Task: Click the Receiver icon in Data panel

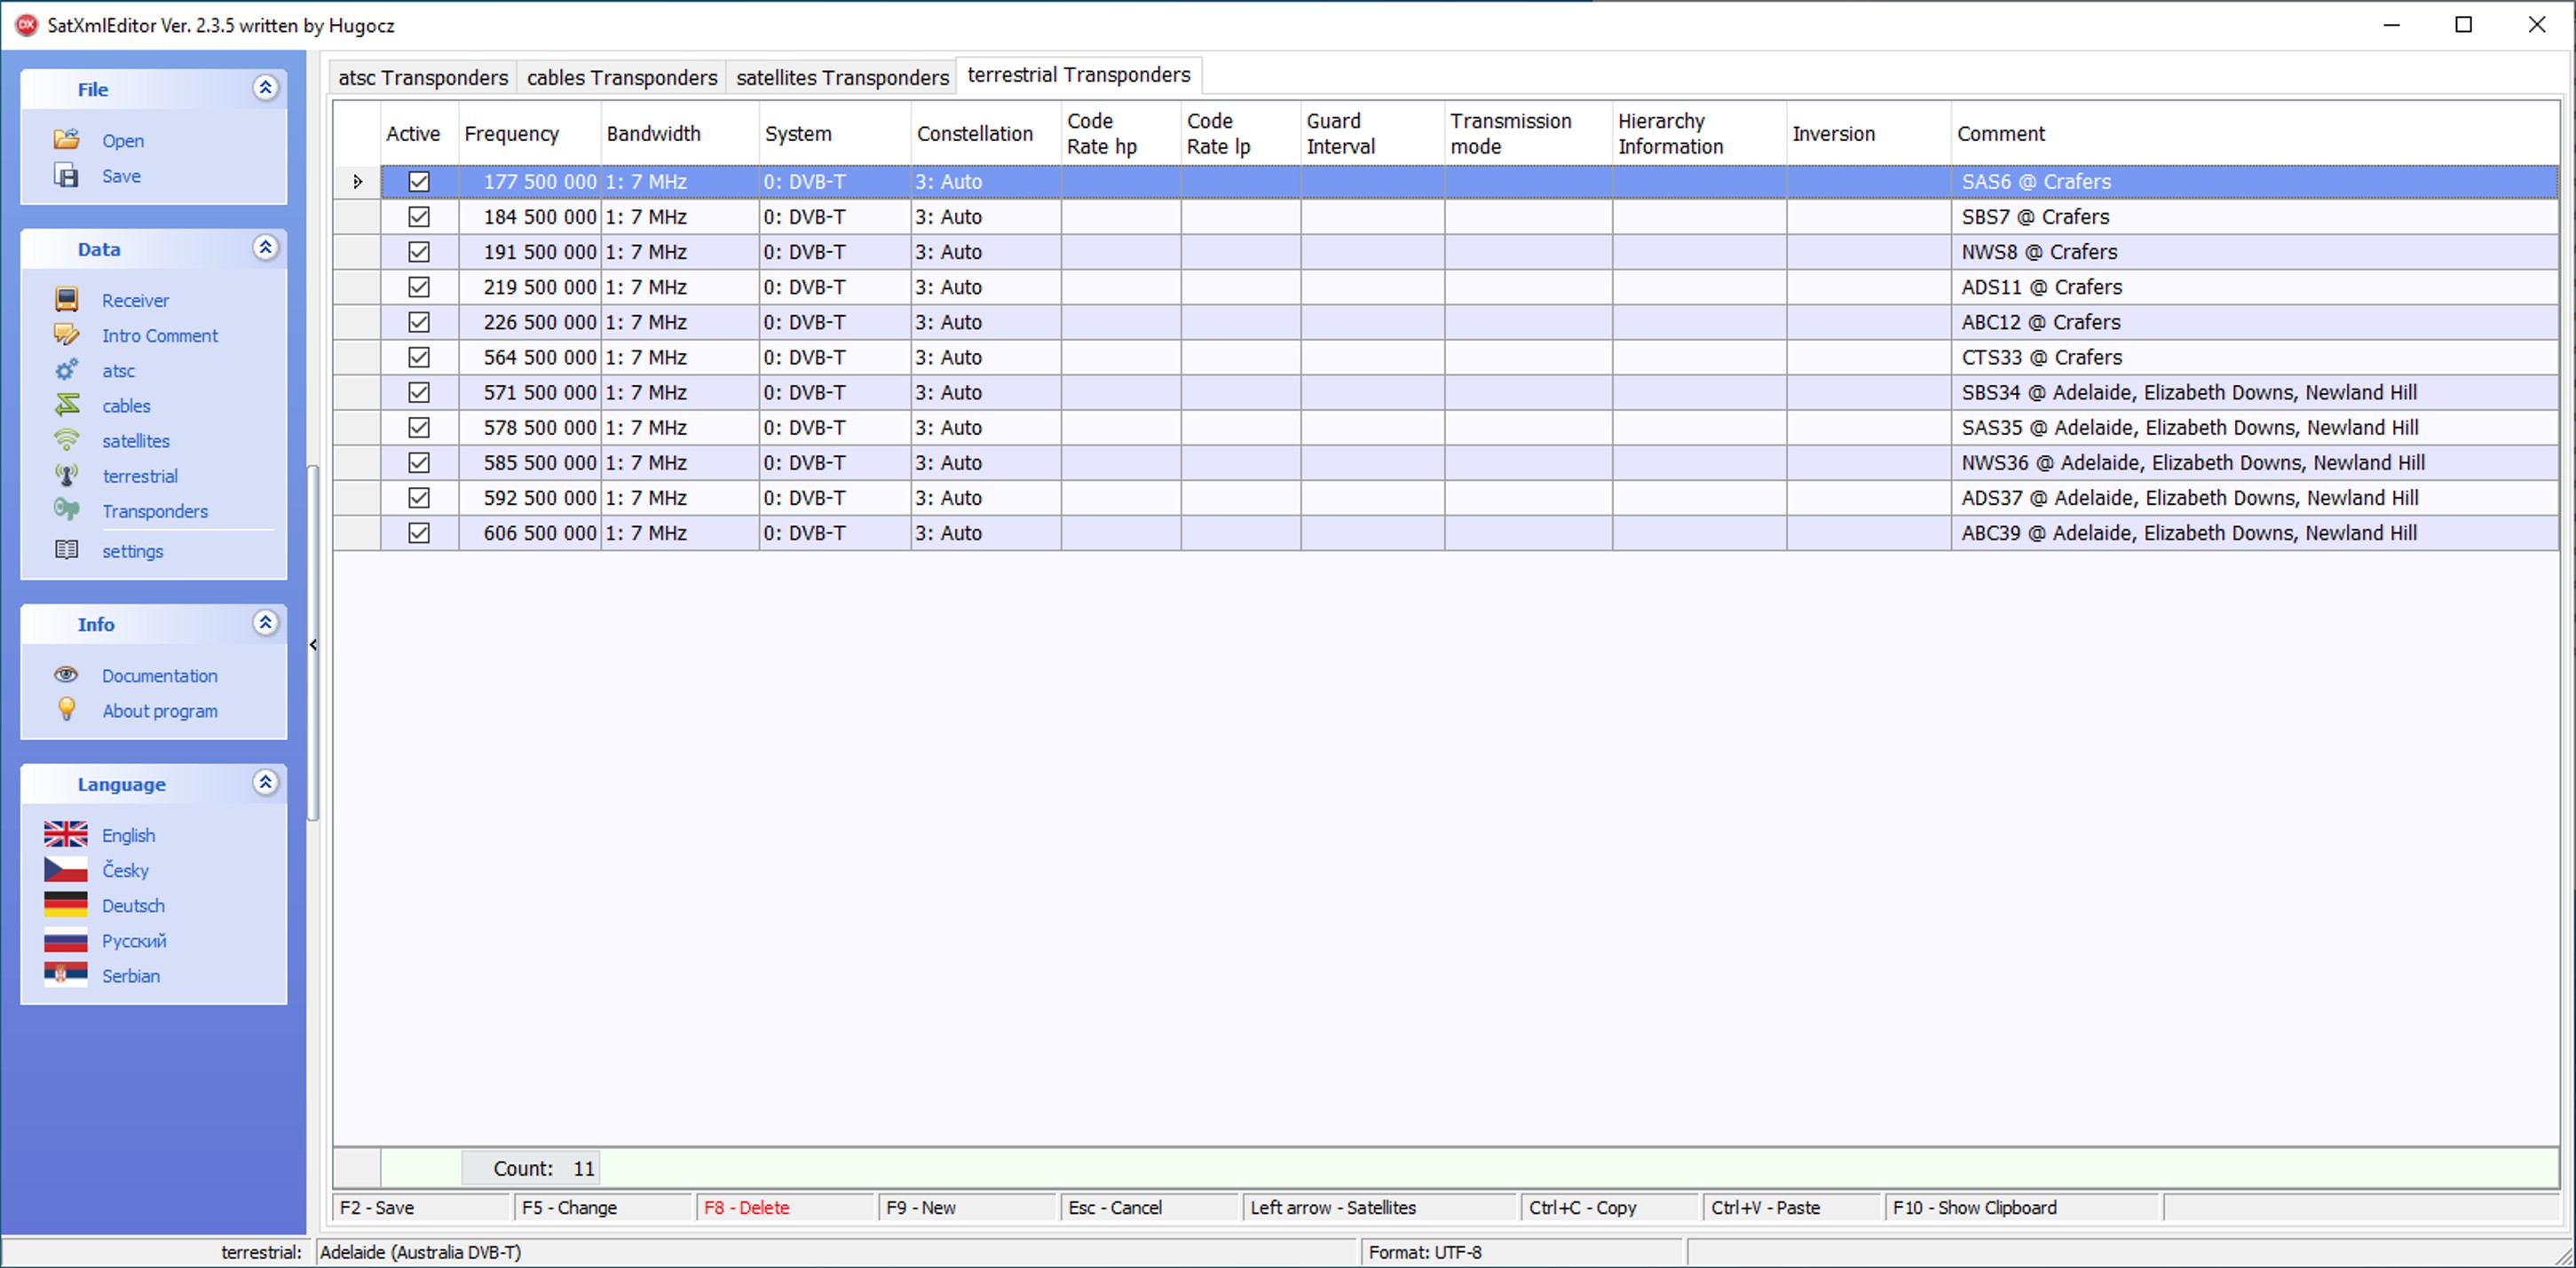Action: tap(66, 299)
